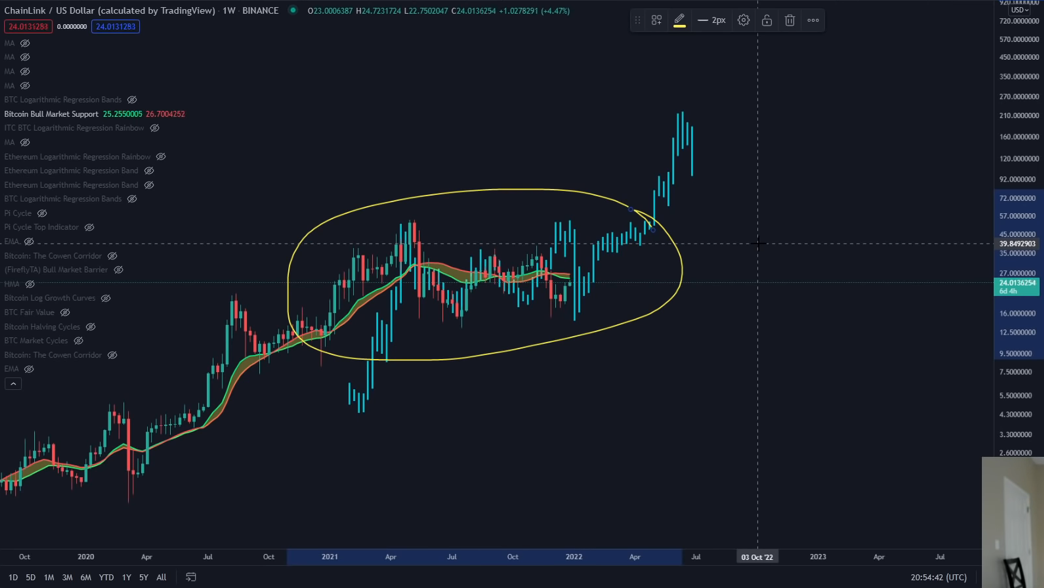Click the ITC BTC Logarithmic Regression Rainbow label

[x=74, y=128]
